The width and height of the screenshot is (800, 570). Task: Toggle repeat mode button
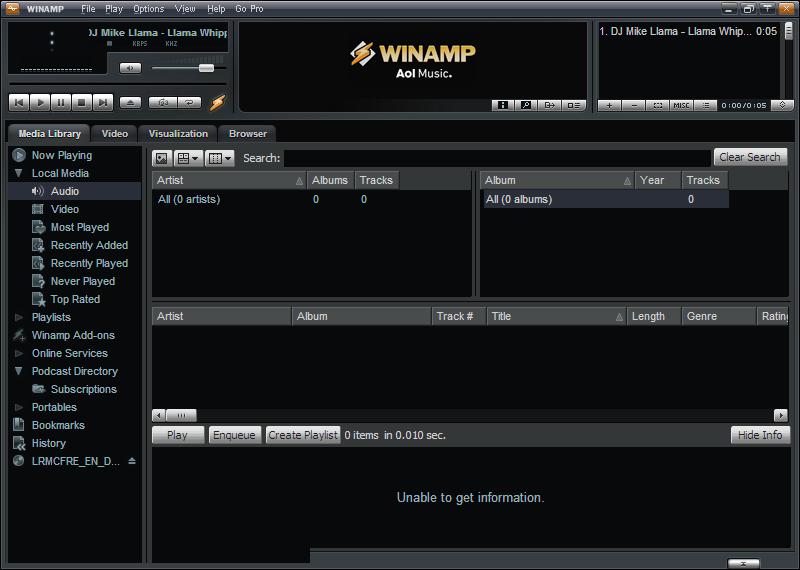point(188,102)
